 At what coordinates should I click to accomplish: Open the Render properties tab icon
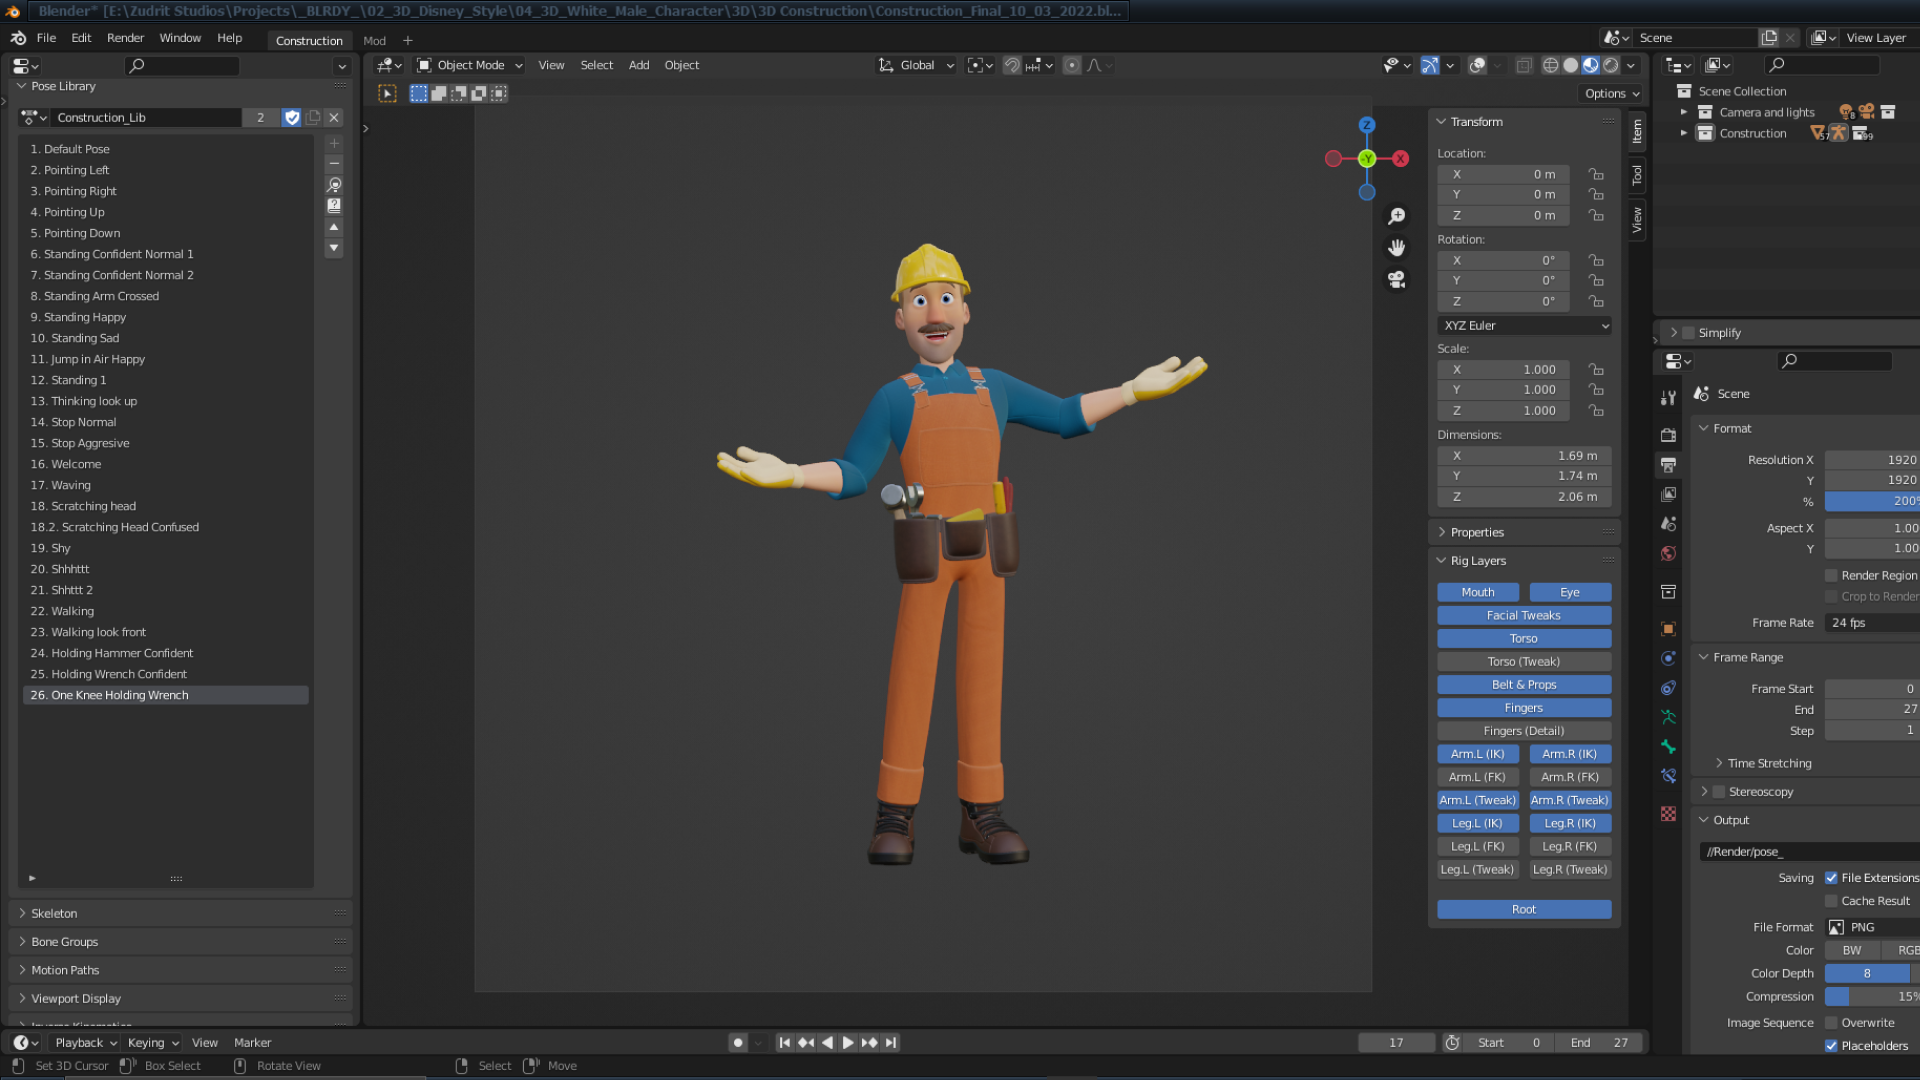(1668, 435)
